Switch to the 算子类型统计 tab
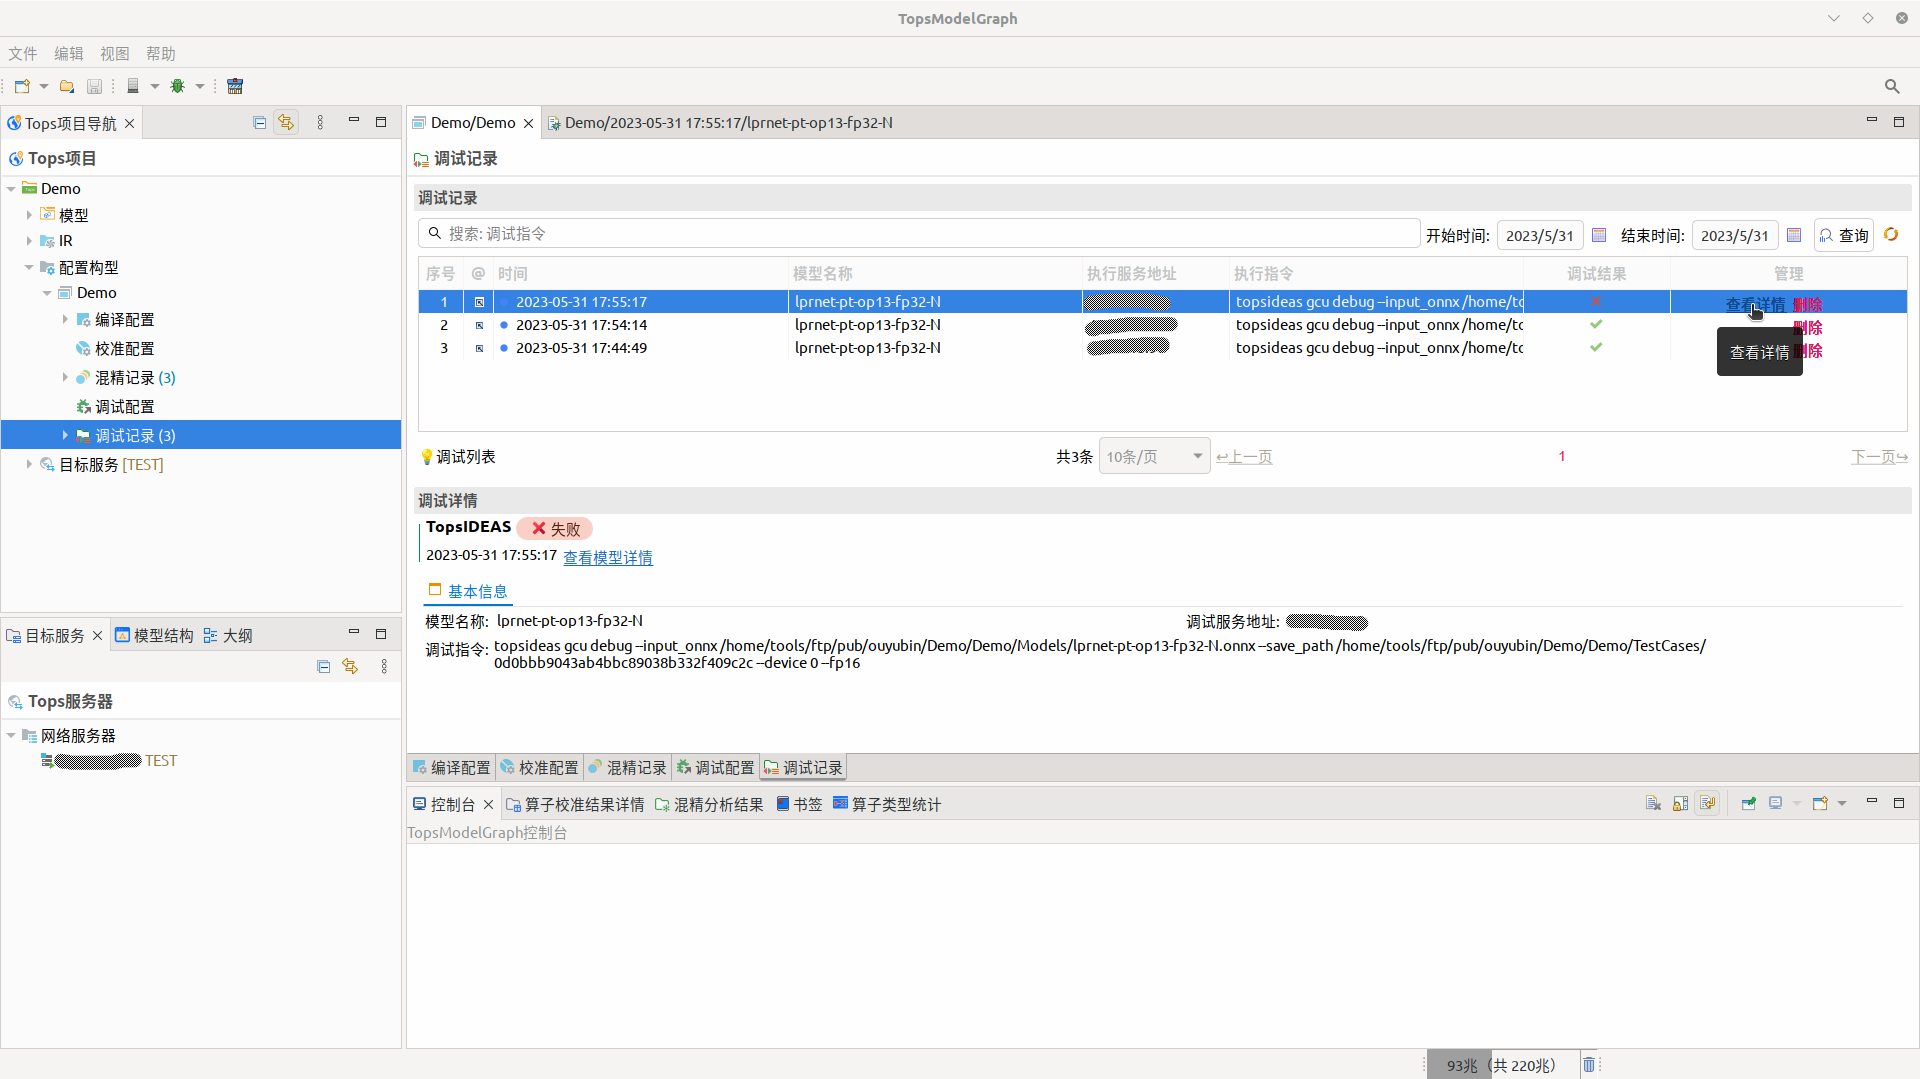This screenshot has width=1920, height=1079. (886, 804)
